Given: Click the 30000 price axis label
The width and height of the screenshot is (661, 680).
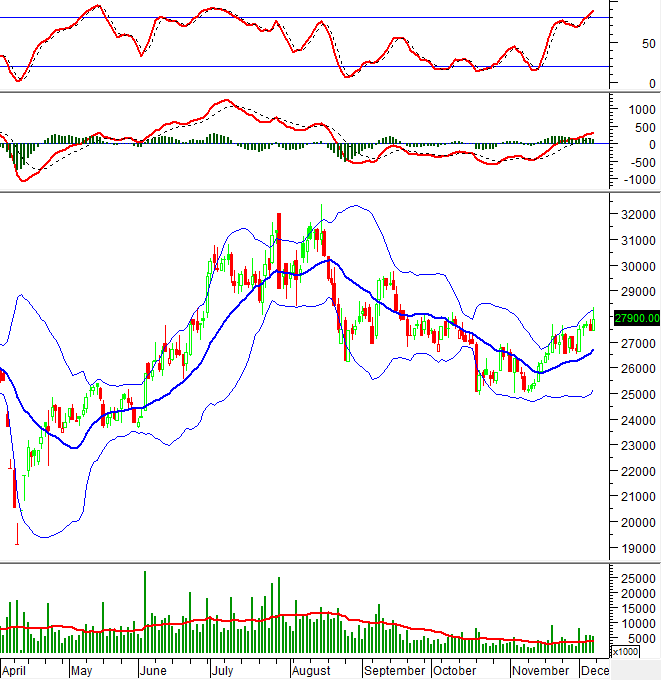Looking at the screenshot, I should pos(637,267).
